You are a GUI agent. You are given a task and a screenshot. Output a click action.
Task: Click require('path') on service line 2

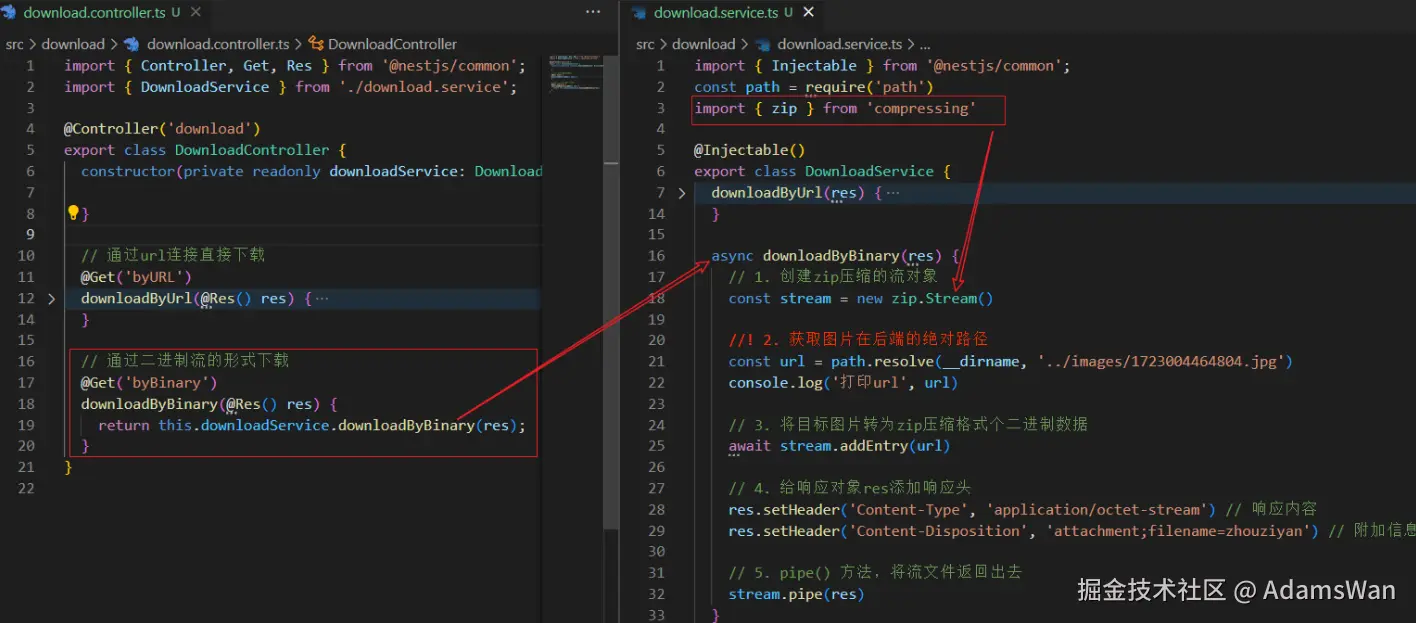(869, 87)
